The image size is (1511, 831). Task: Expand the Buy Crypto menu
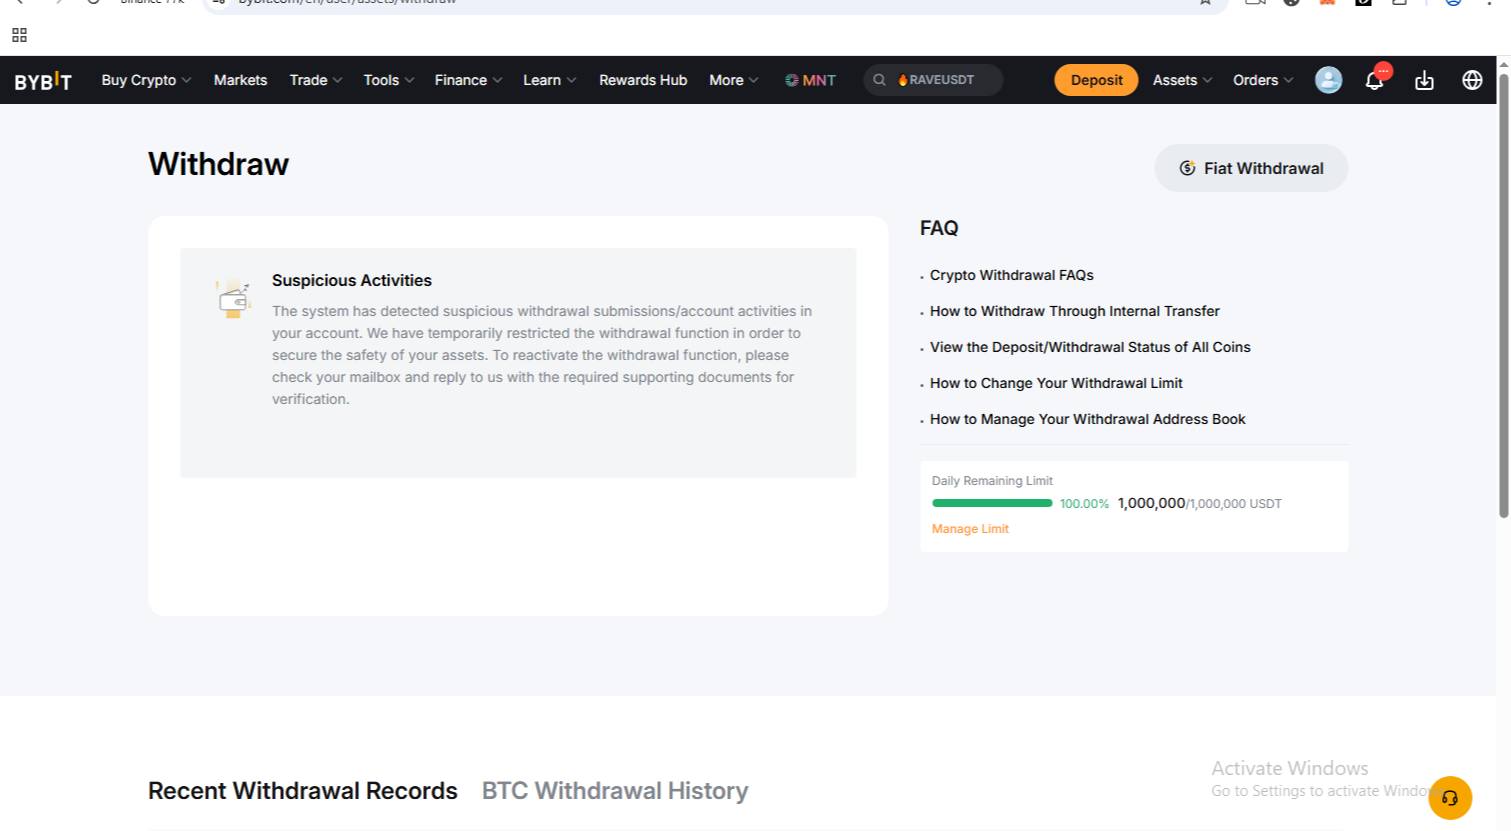pyautogui.click(x=146, y=80)
